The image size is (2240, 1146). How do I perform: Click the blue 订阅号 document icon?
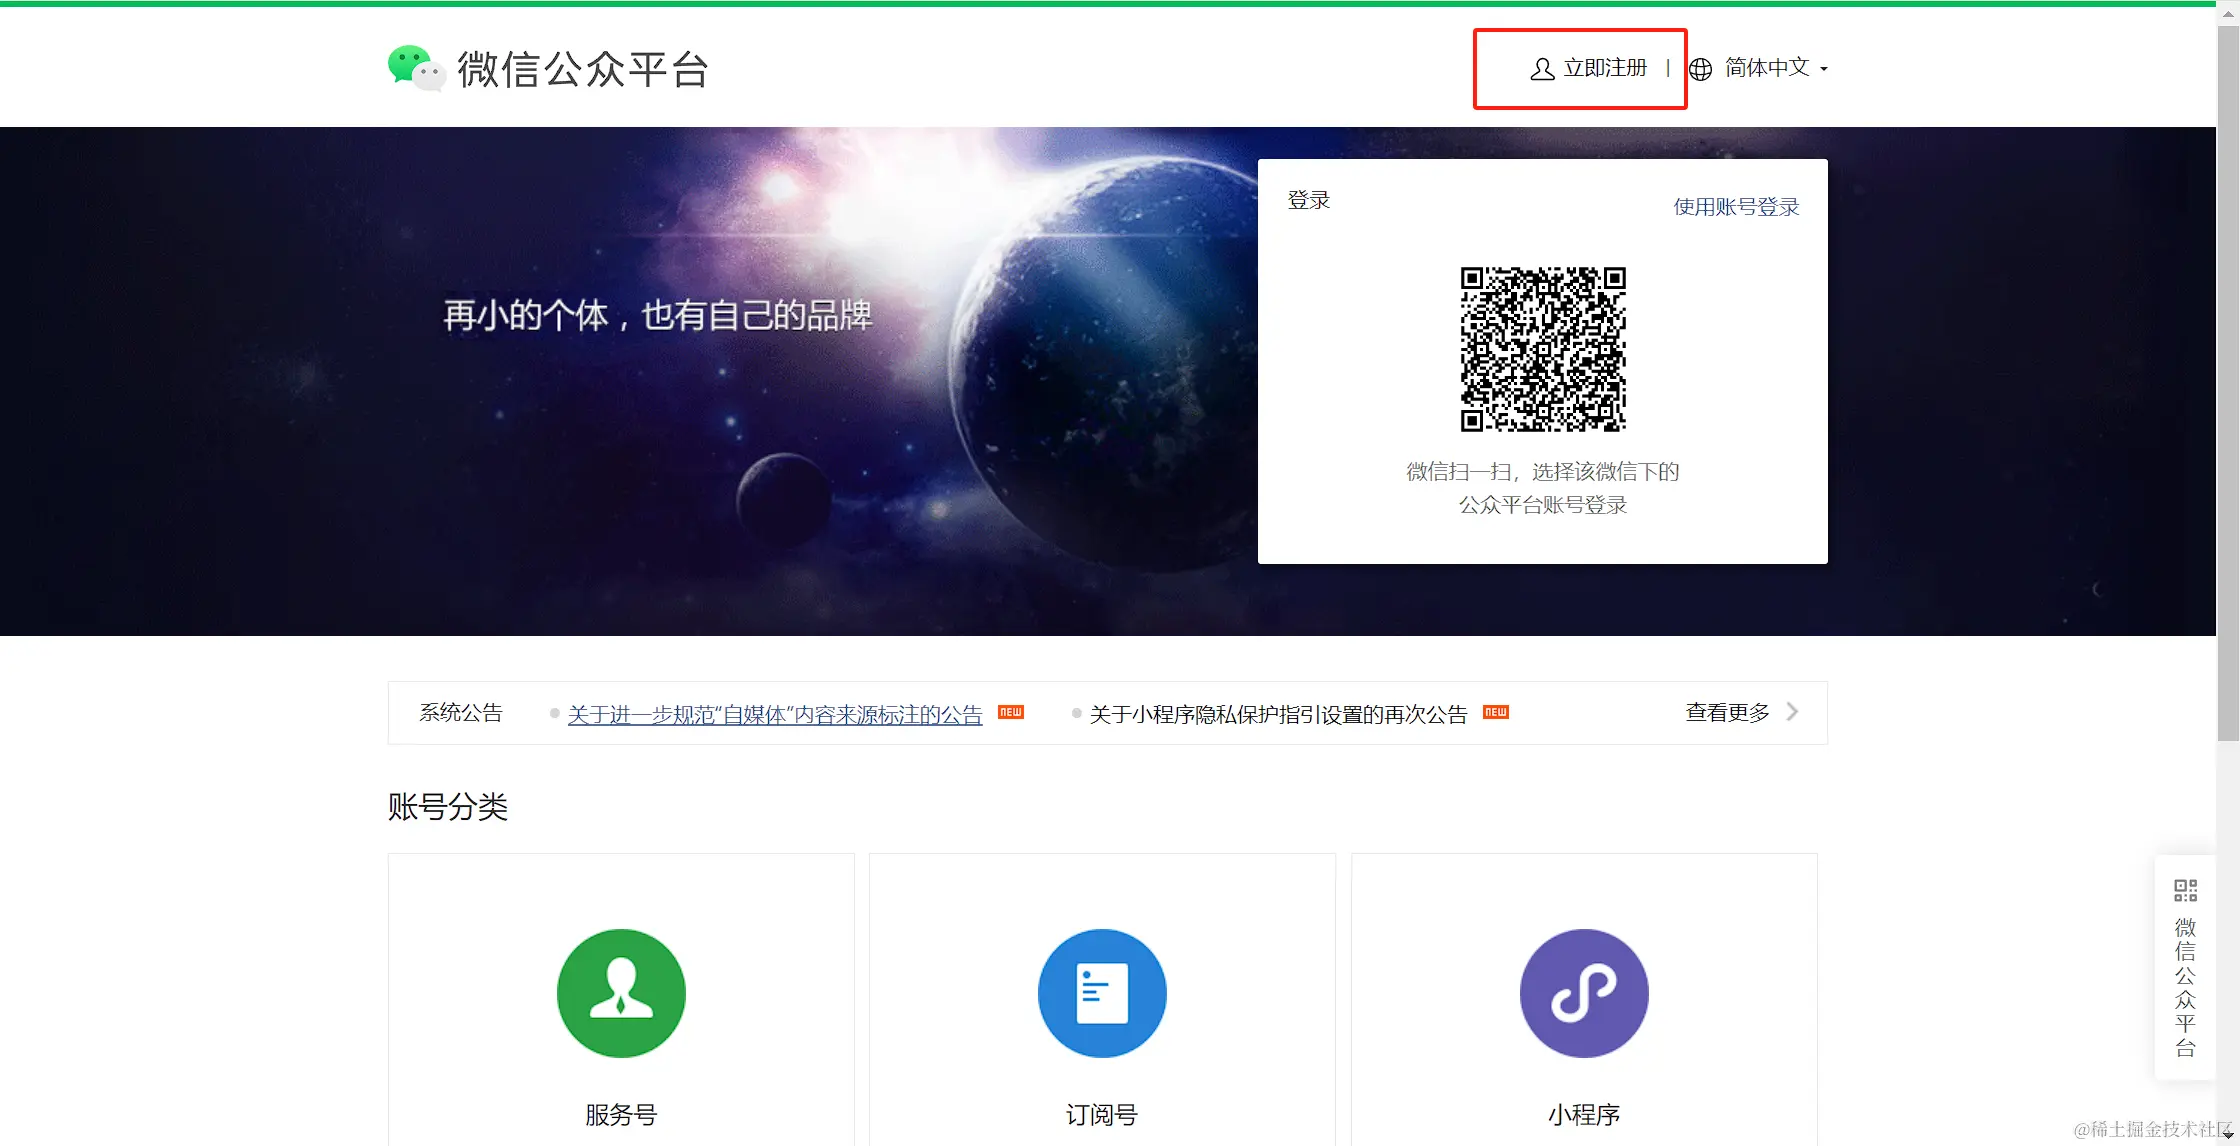click(1102, 993)
